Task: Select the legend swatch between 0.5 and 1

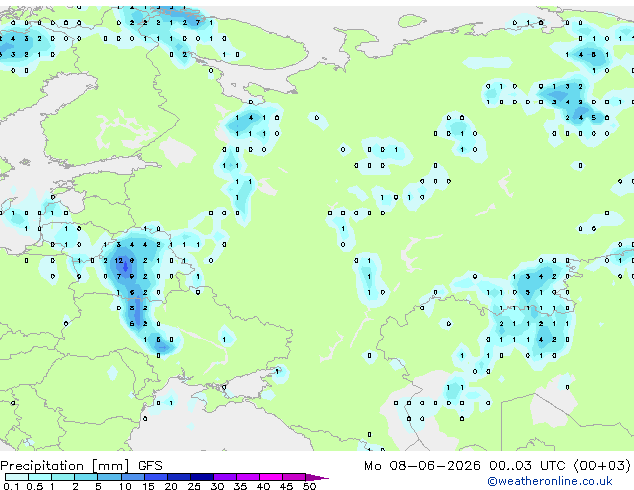Action: pos(40,477)
